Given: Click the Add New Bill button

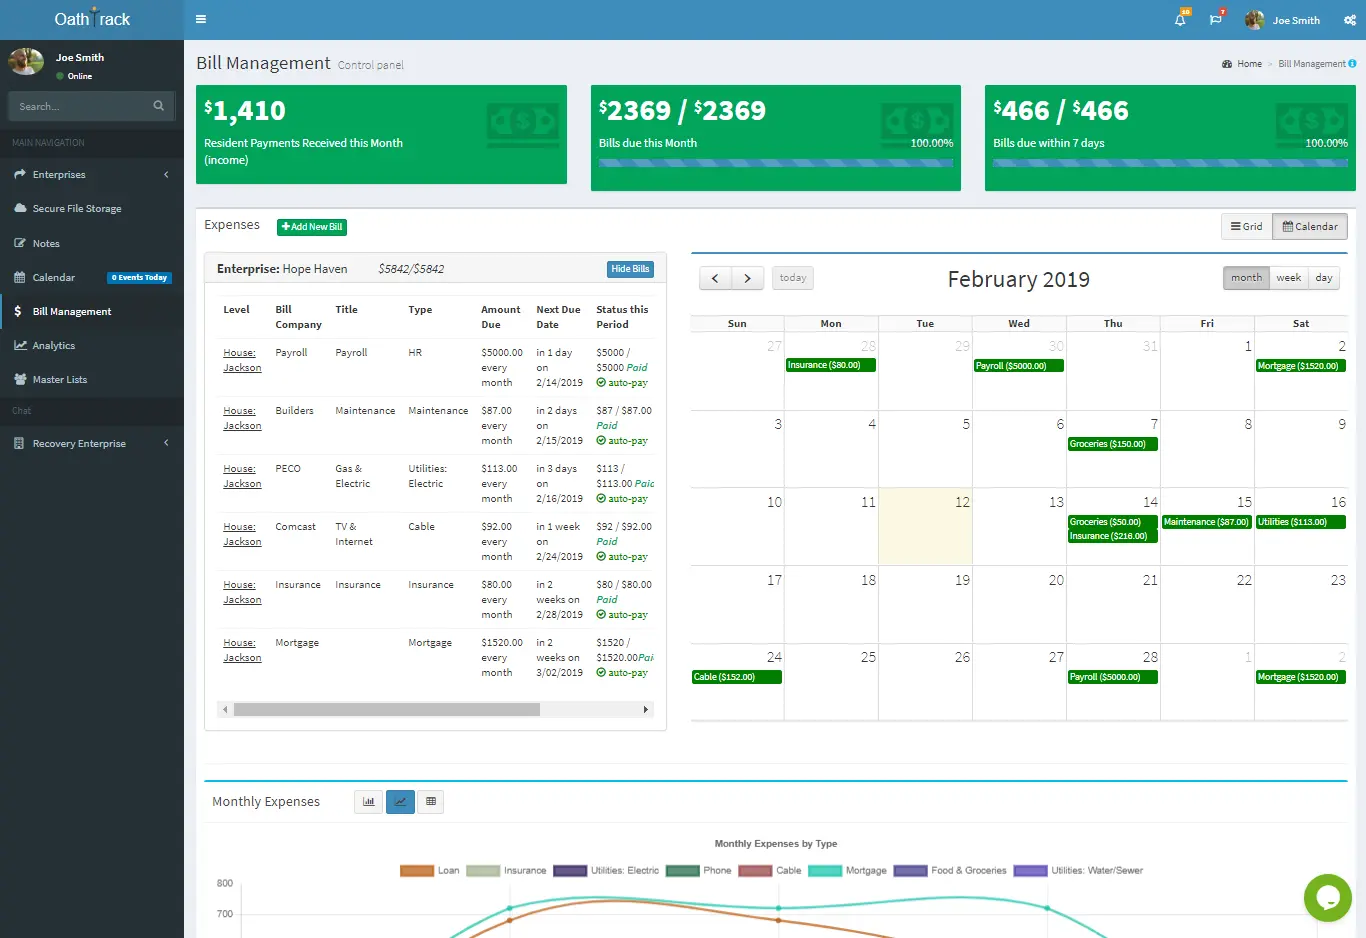Looking at the screenshot, I should click(312, 227).
